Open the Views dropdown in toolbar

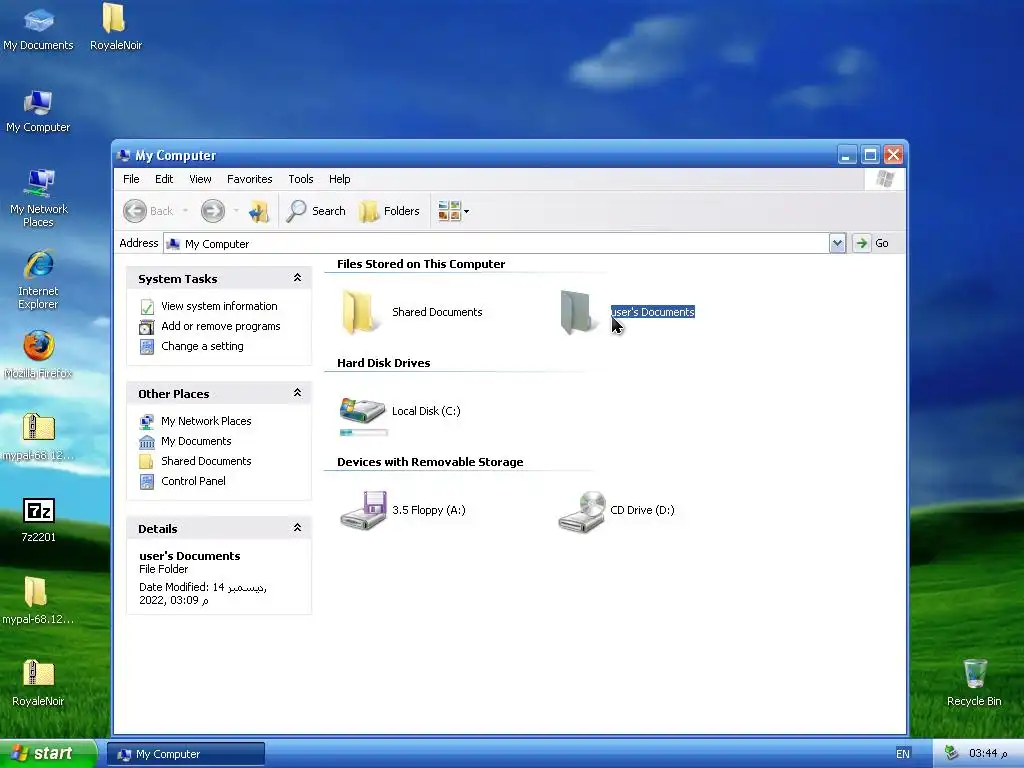[x=453, y=211]
